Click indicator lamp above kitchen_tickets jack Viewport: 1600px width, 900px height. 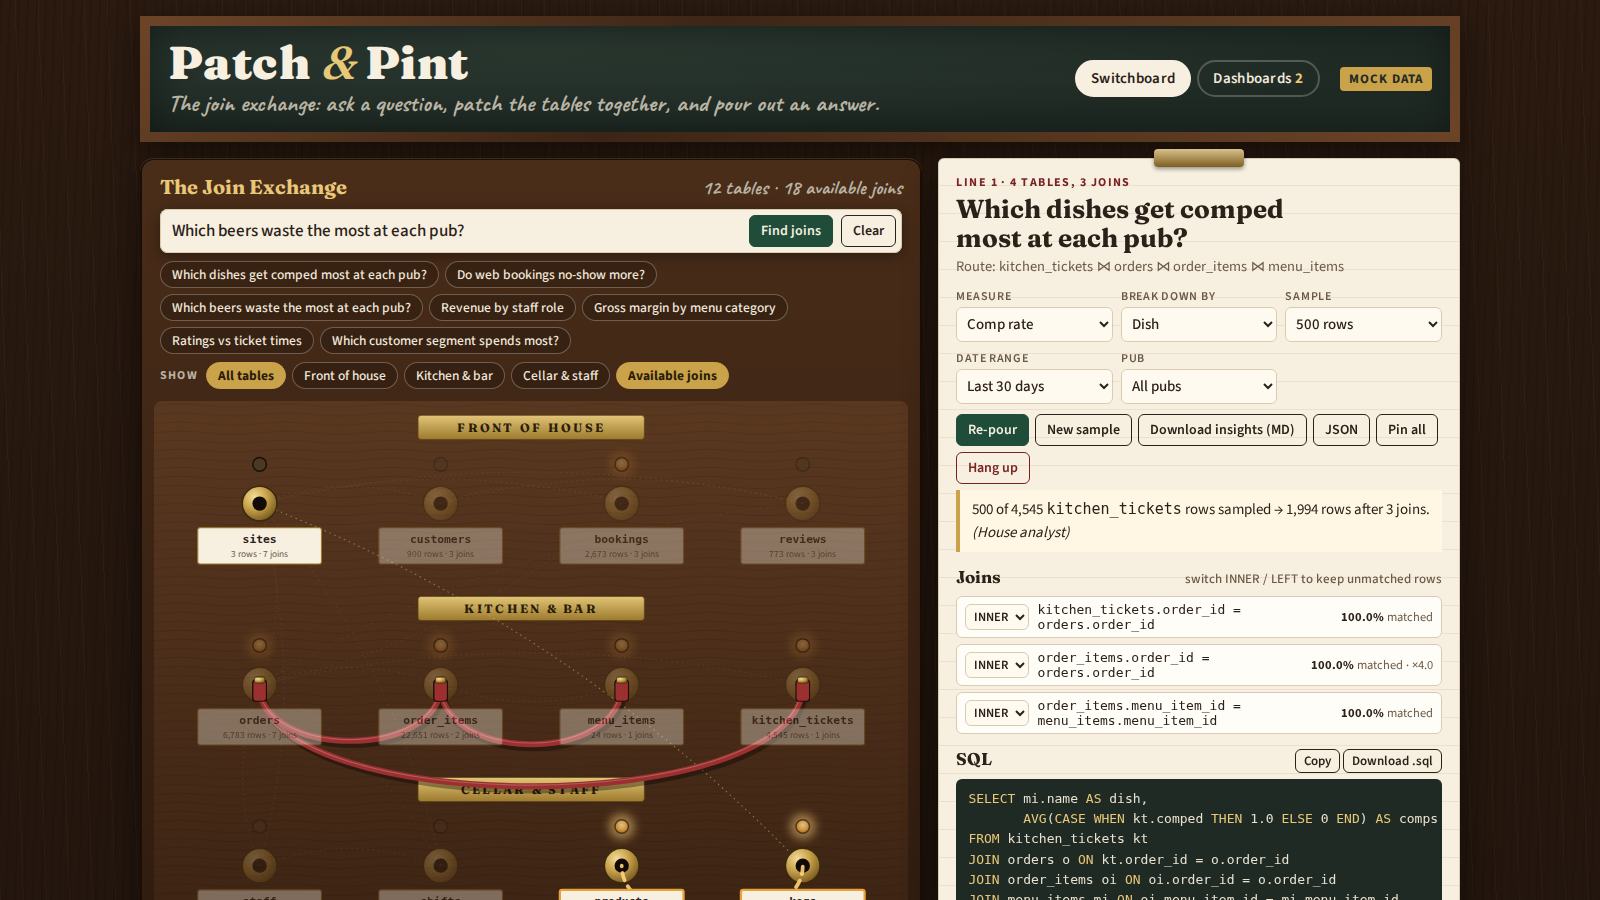point(802,645)
